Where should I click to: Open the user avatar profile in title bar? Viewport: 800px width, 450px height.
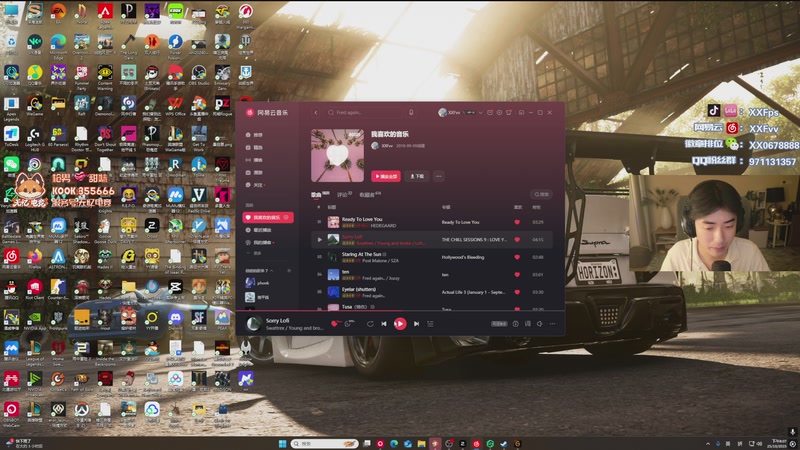coord(442,113)
